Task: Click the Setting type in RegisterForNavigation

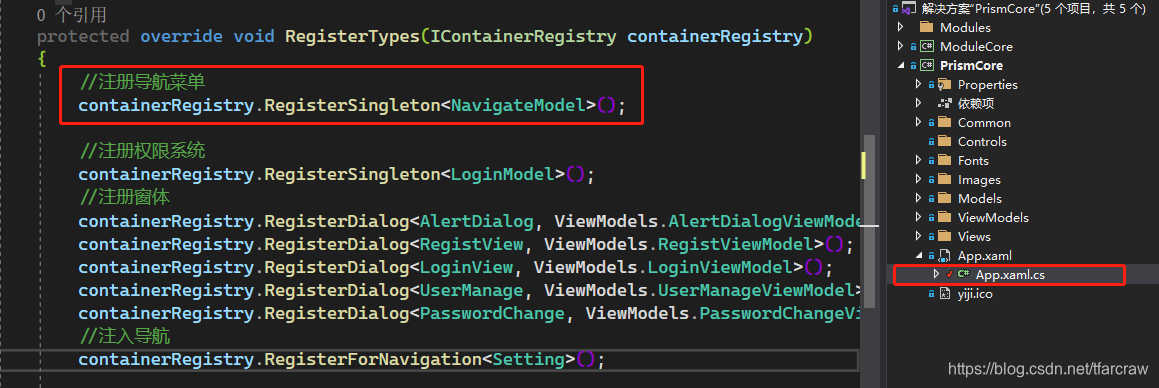Action: 528,360
